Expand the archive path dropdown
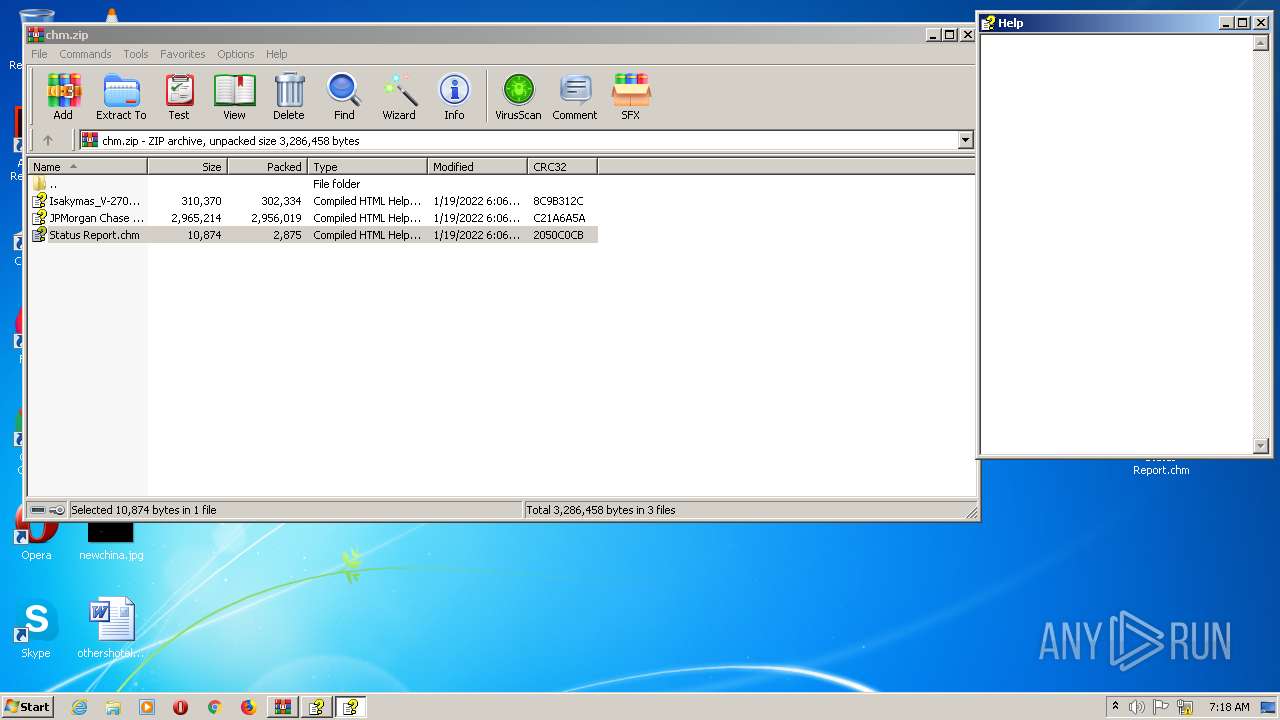The height and width of the screenshot is (720, 1280). click(x=965, y=140)
